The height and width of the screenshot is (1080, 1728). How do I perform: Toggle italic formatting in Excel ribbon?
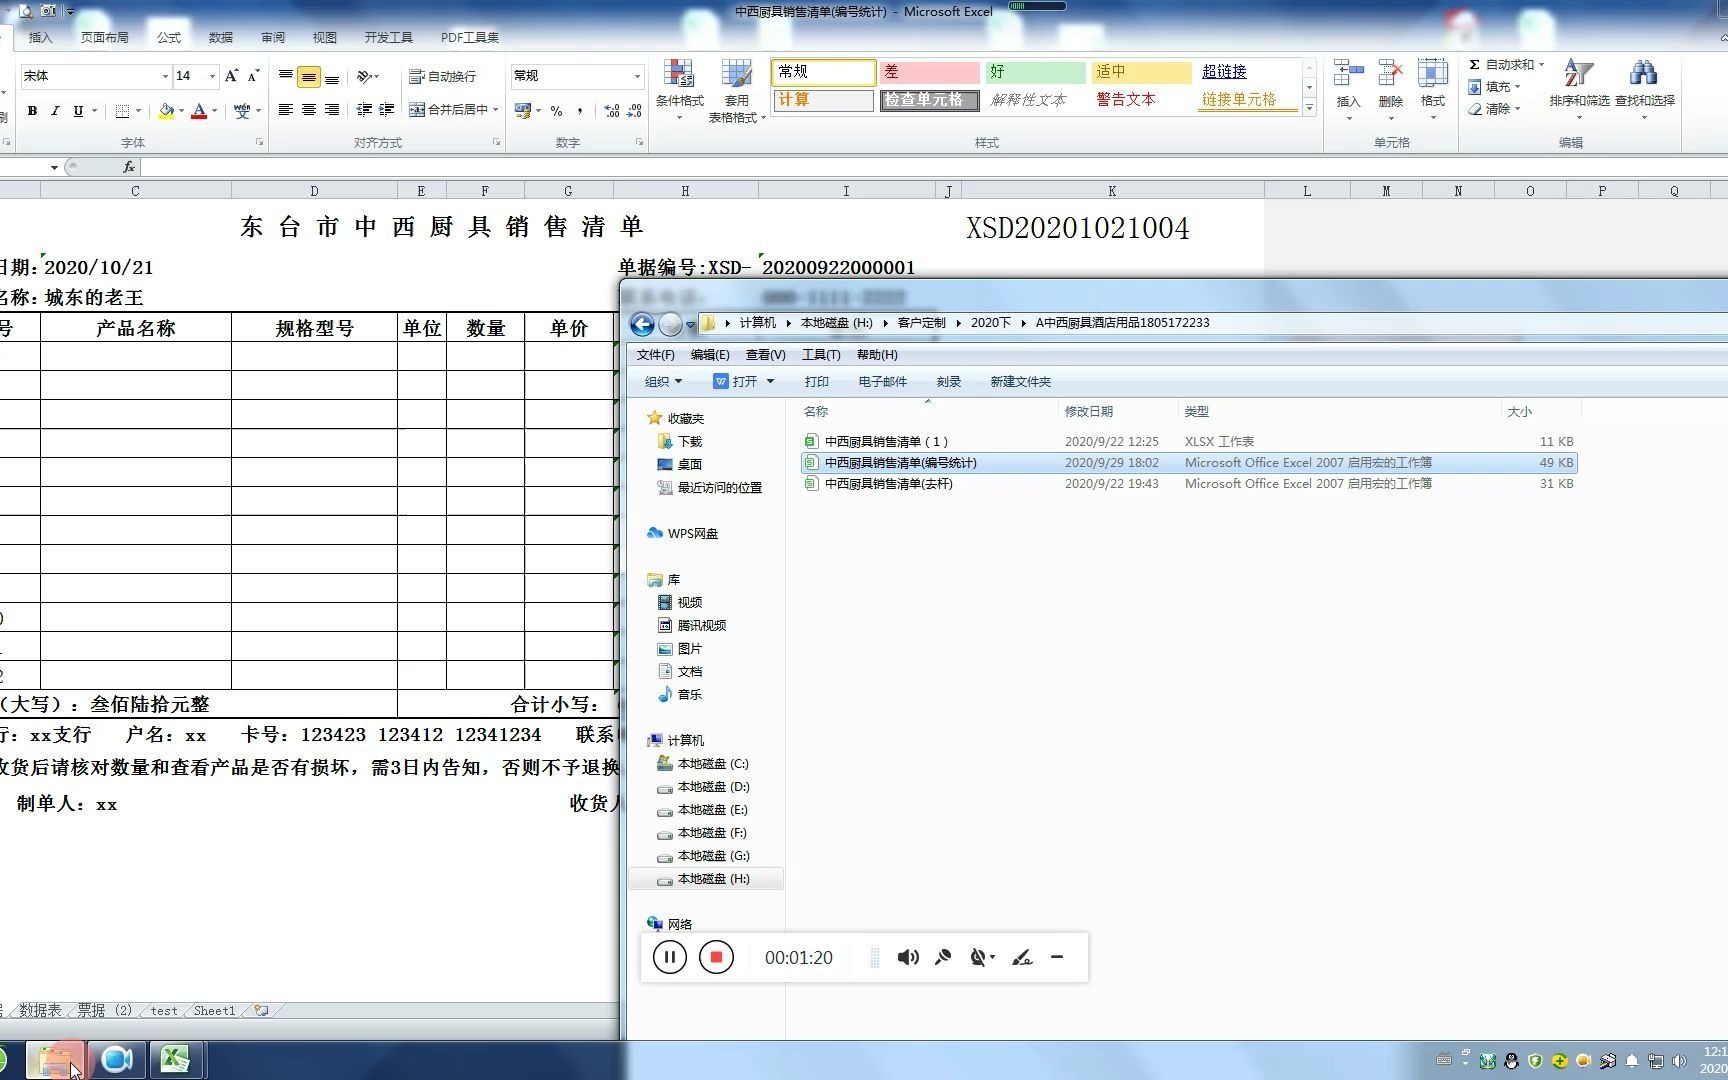[55, 111]
